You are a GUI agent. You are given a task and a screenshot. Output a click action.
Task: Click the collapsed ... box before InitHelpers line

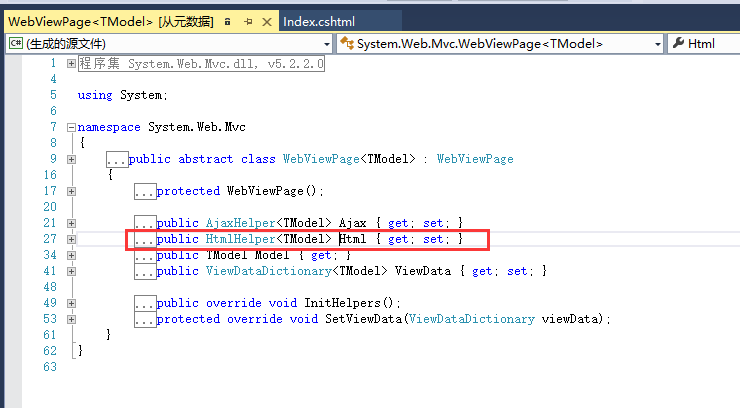click(x=145, y=304)
